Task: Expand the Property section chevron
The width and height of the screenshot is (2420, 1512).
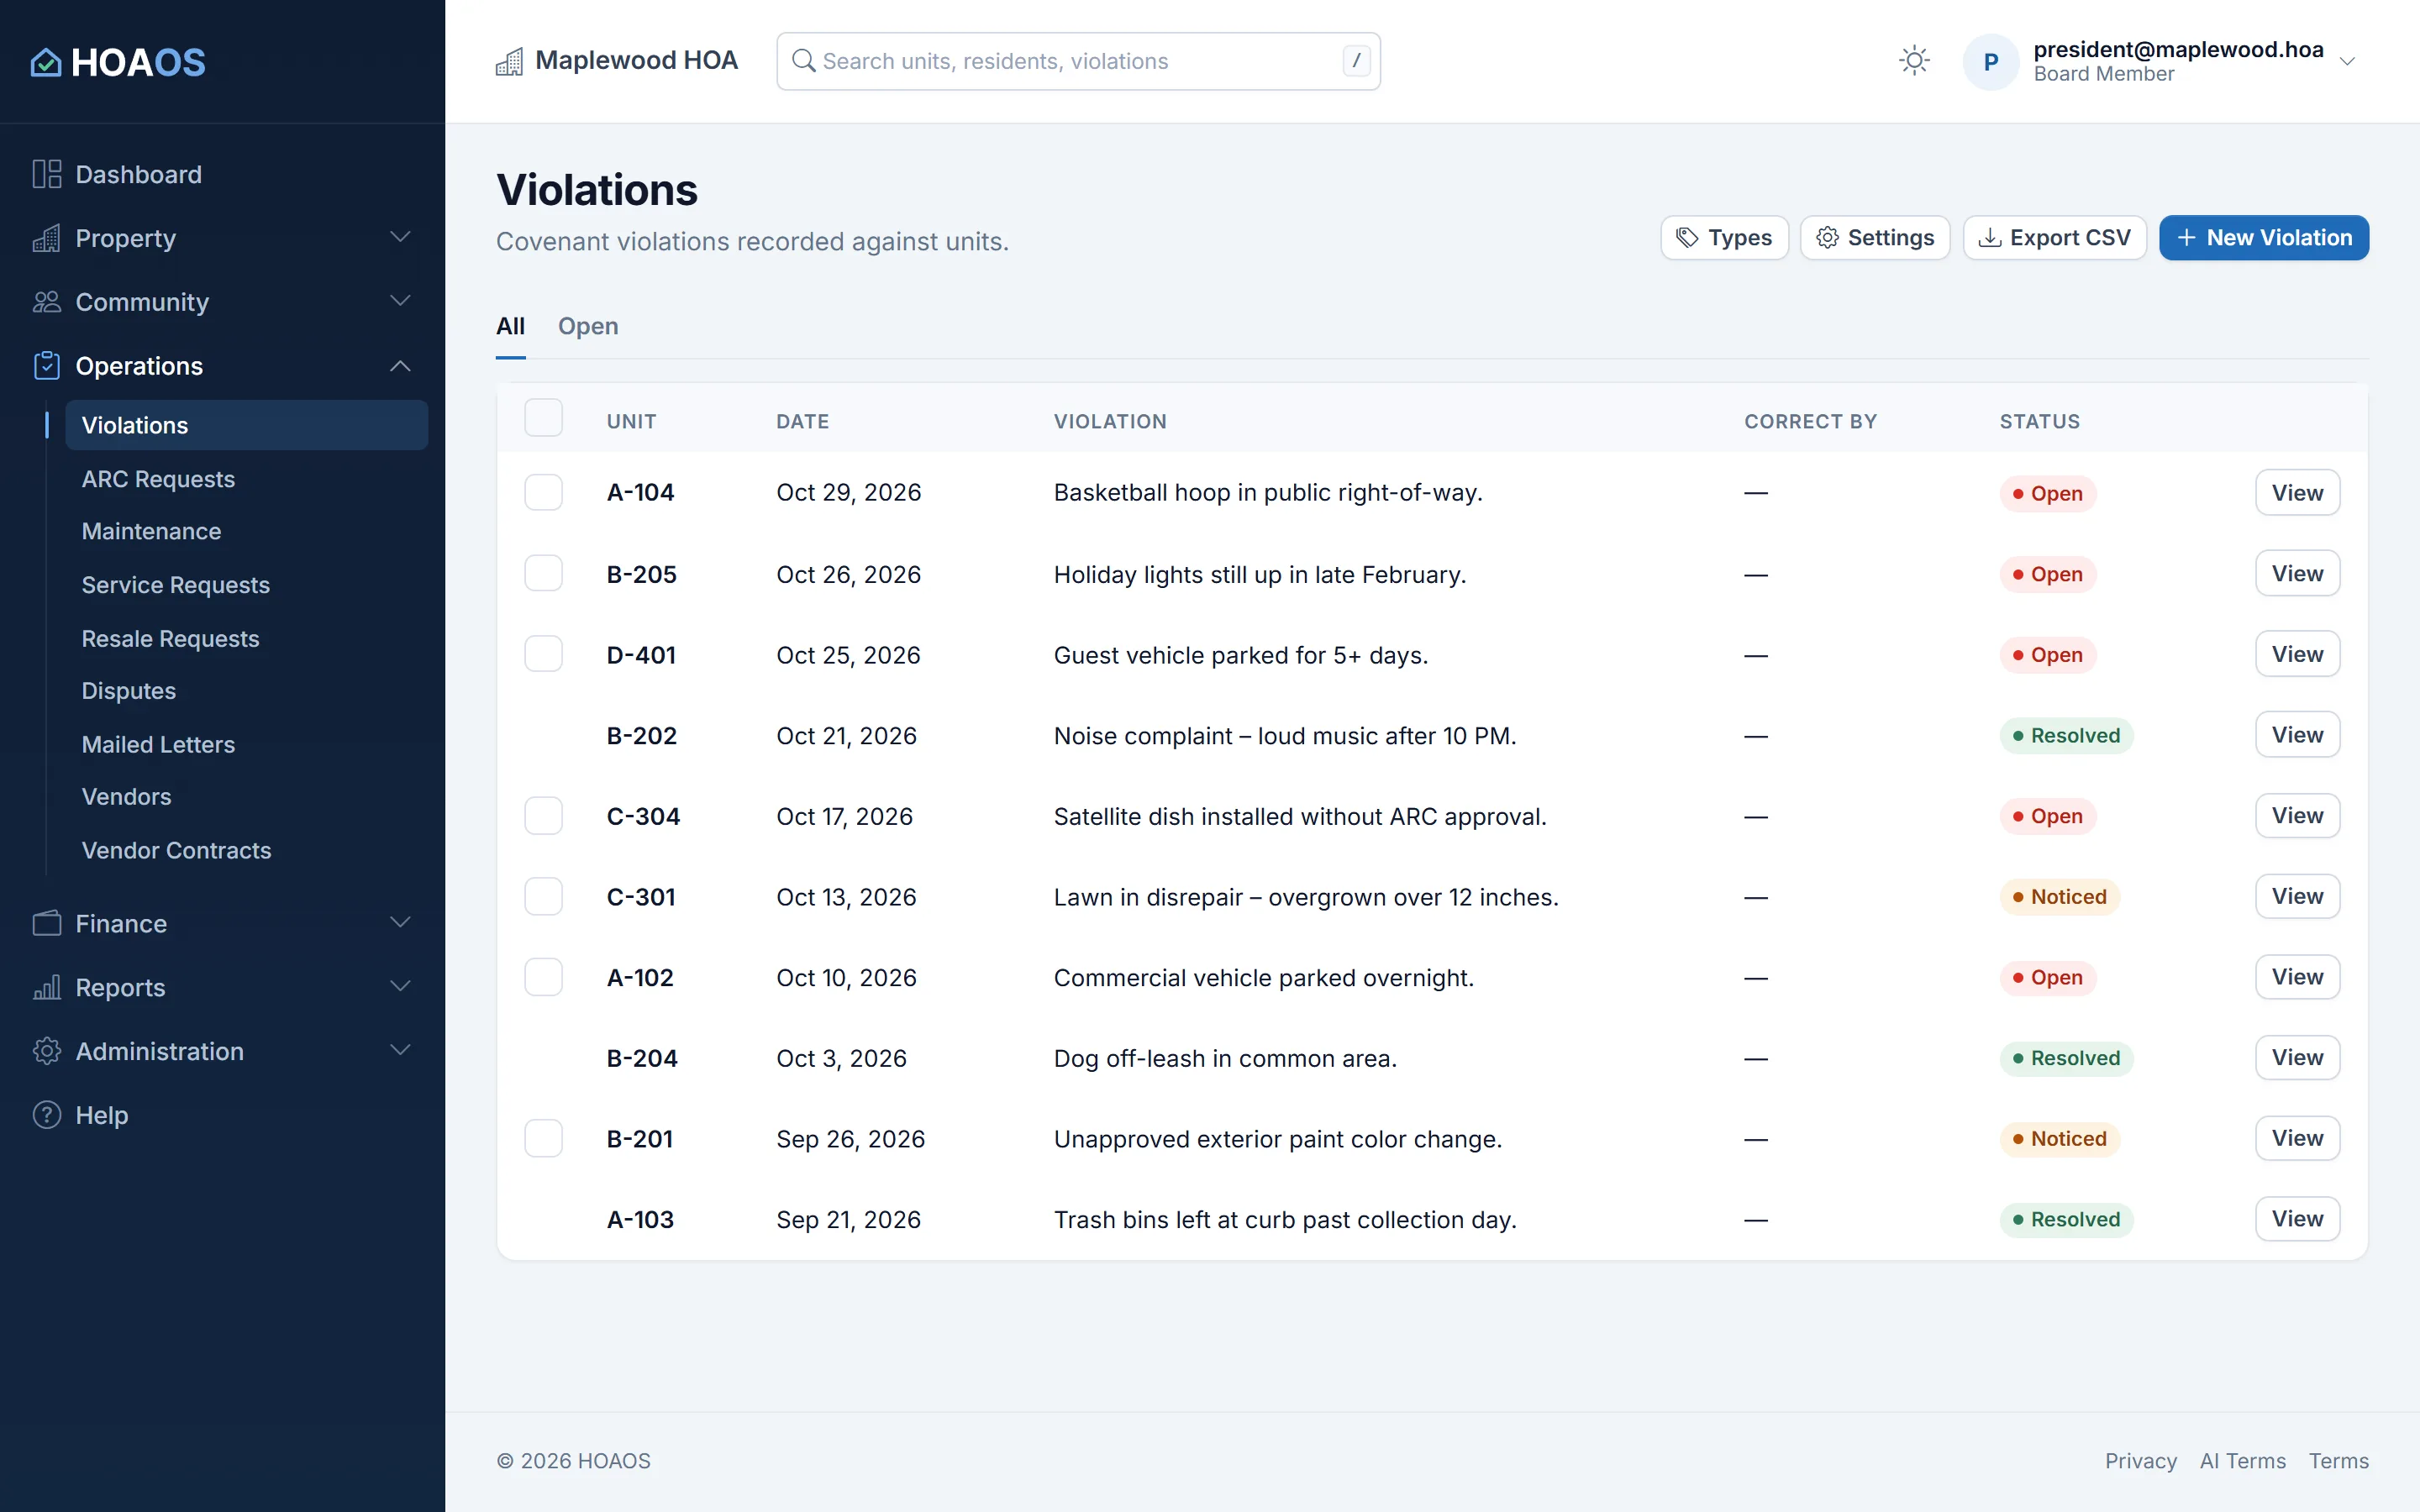Action: 400,237
